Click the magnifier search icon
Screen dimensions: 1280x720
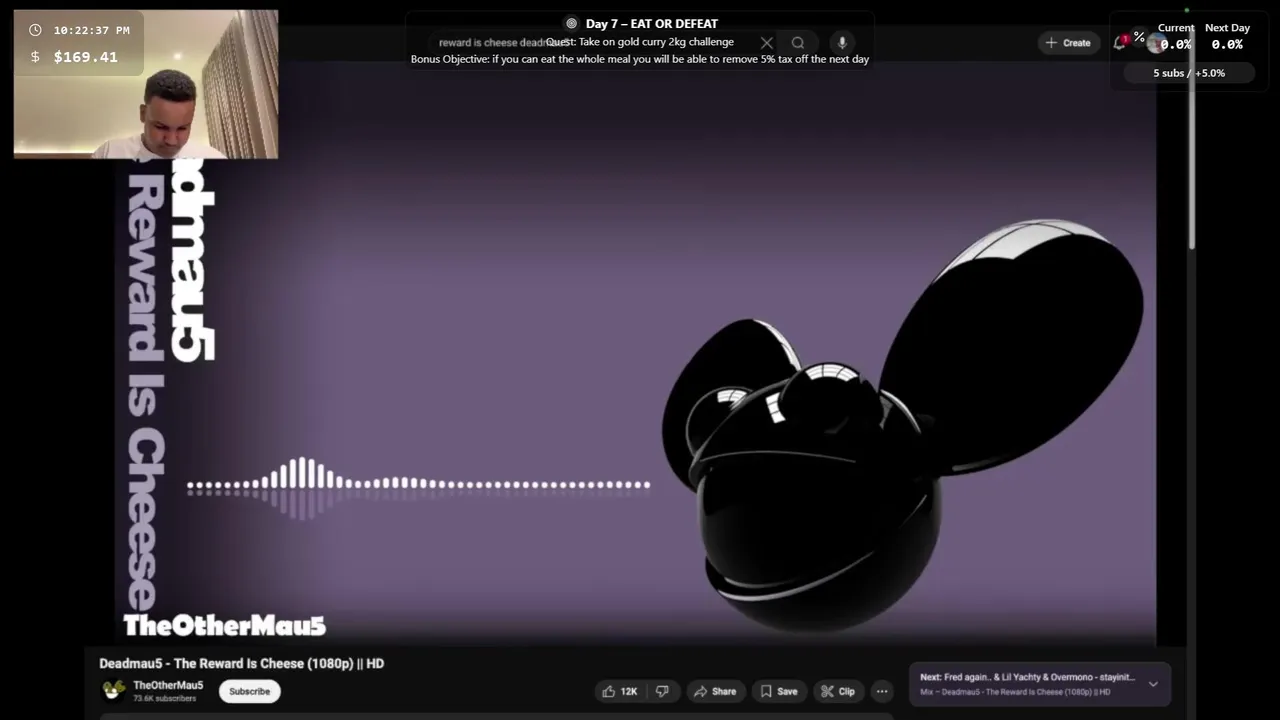798,43
